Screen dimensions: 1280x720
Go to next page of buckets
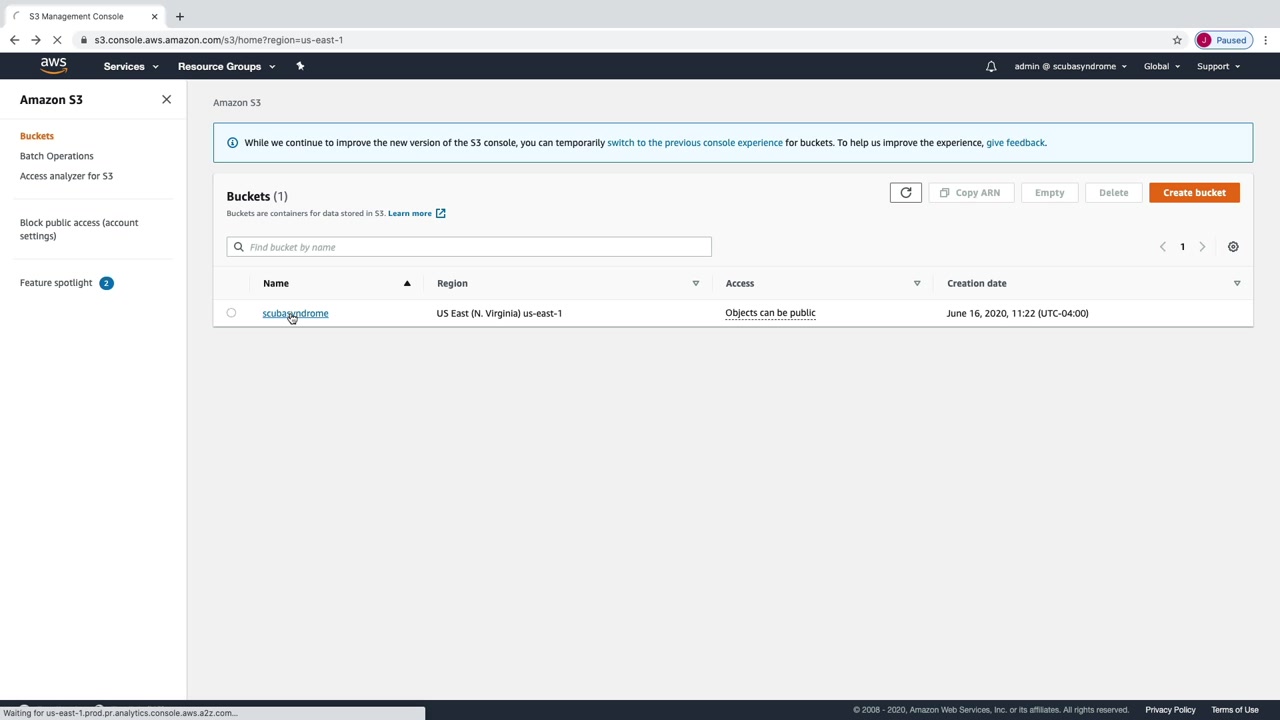click(1202, 247)
